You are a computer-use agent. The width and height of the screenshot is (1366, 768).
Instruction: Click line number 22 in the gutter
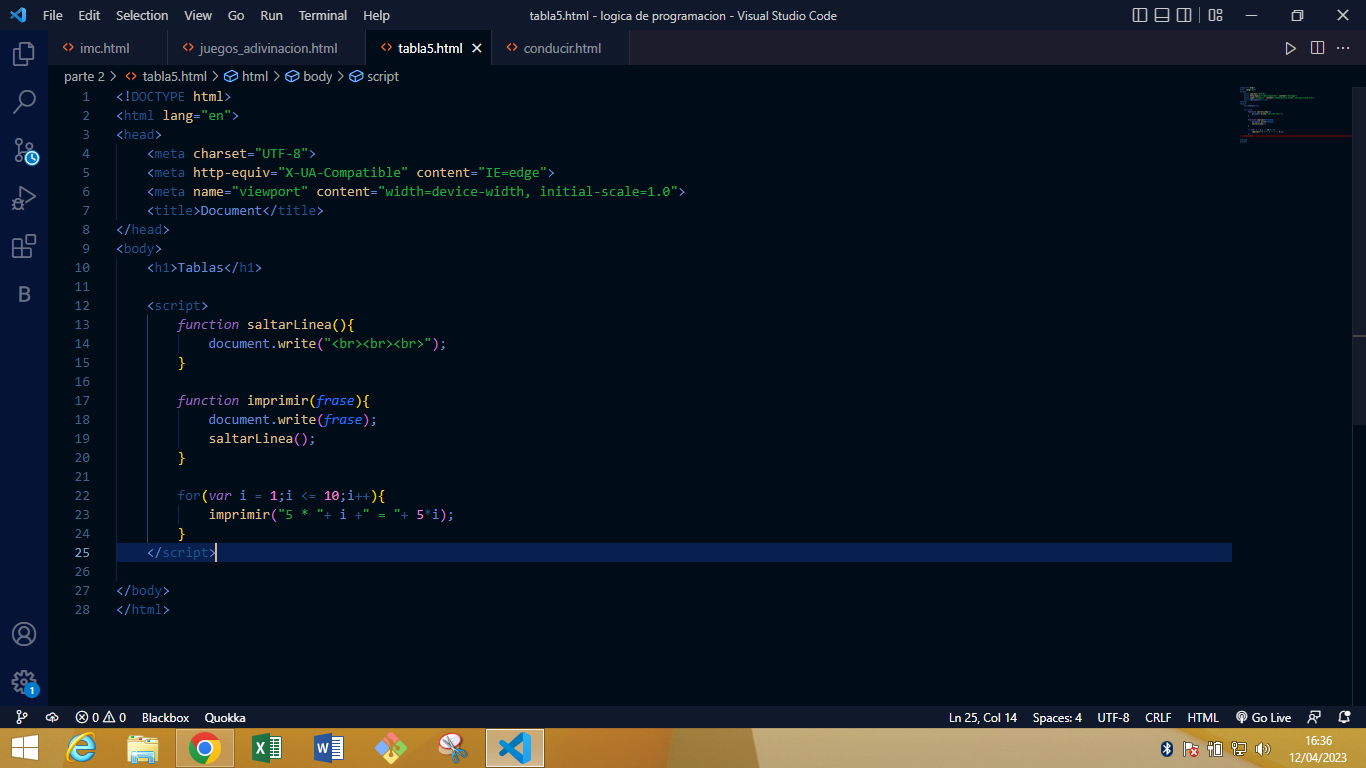point(82,496)
